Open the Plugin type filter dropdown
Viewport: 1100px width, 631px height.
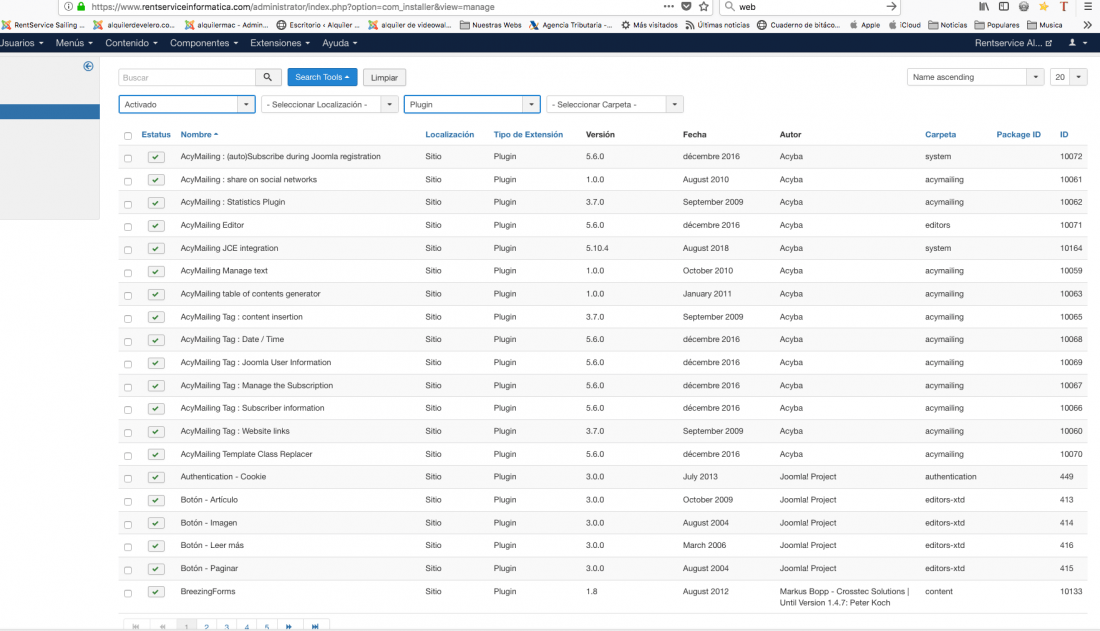click(471, 105)
